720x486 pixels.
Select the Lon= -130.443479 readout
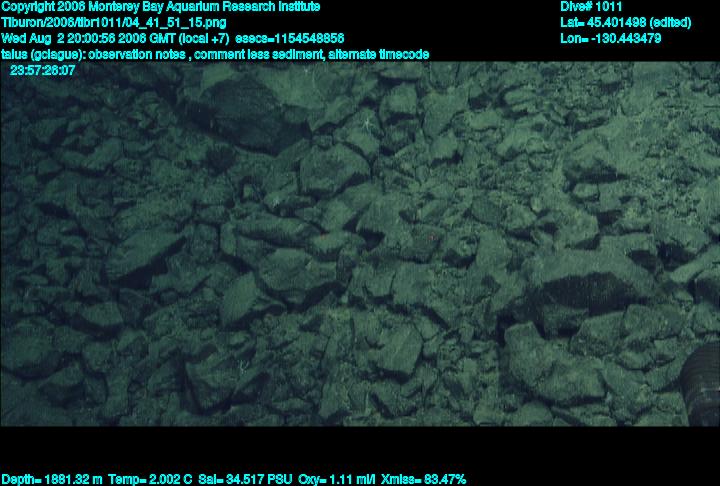pos(611,38)
